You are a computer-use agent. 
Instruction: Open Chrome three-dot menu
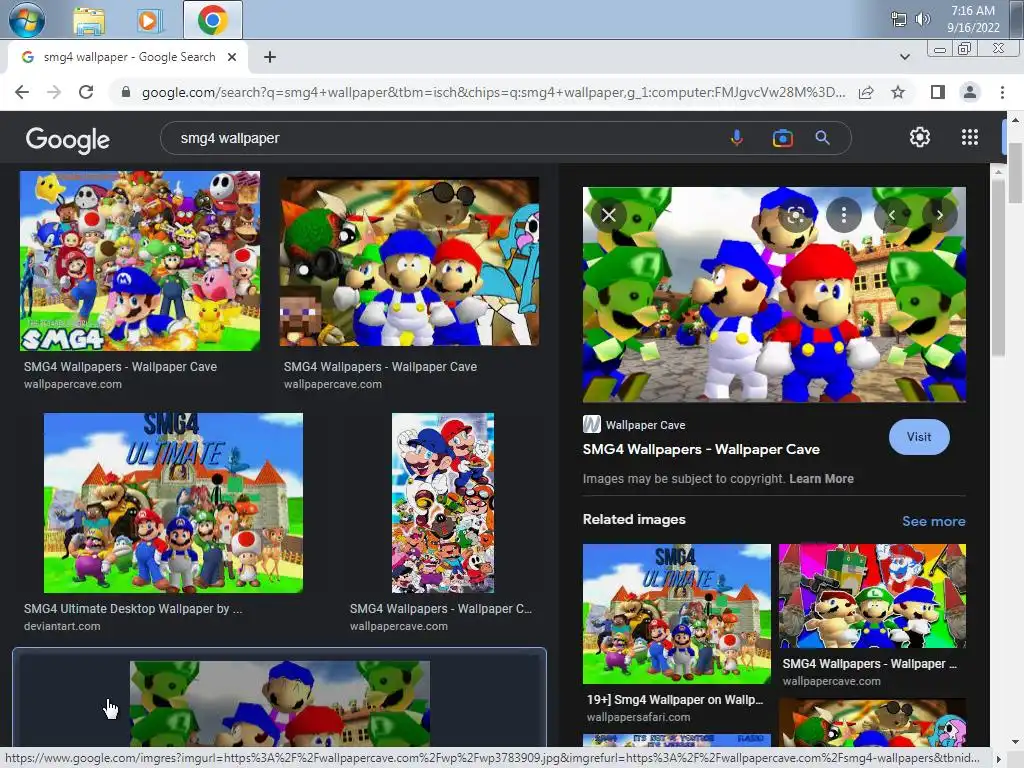[x=1002, y=92]
